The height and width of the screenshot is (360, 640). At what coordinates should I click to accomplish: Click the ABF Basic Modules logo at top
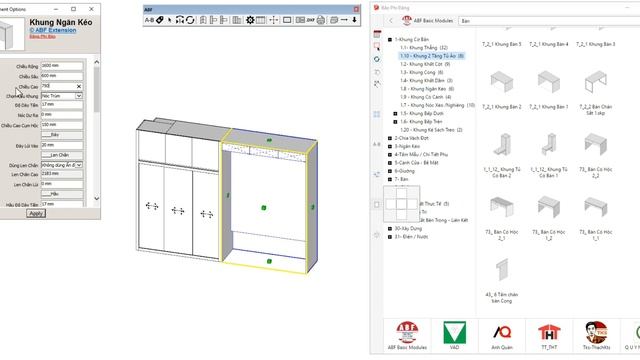tap(407, 20)
